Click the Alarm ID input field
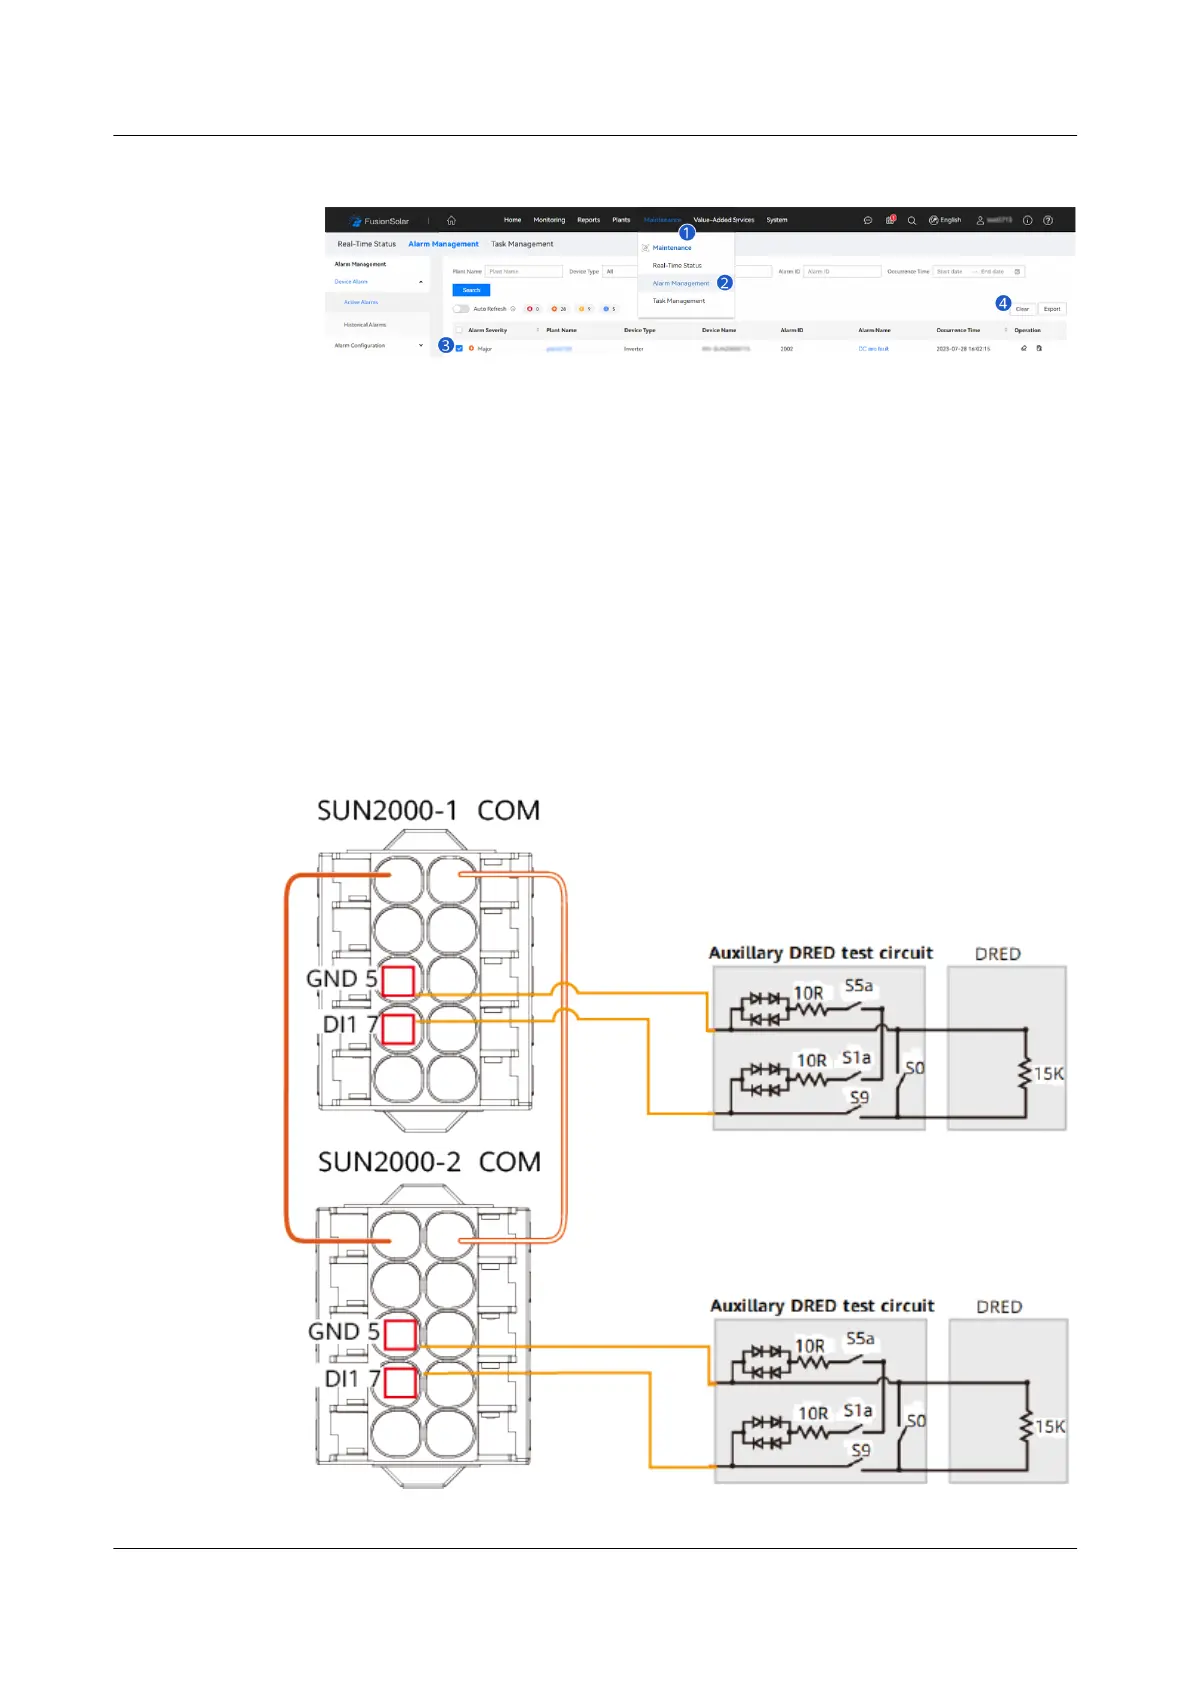1191x1684 pixels. pos(843,271)
